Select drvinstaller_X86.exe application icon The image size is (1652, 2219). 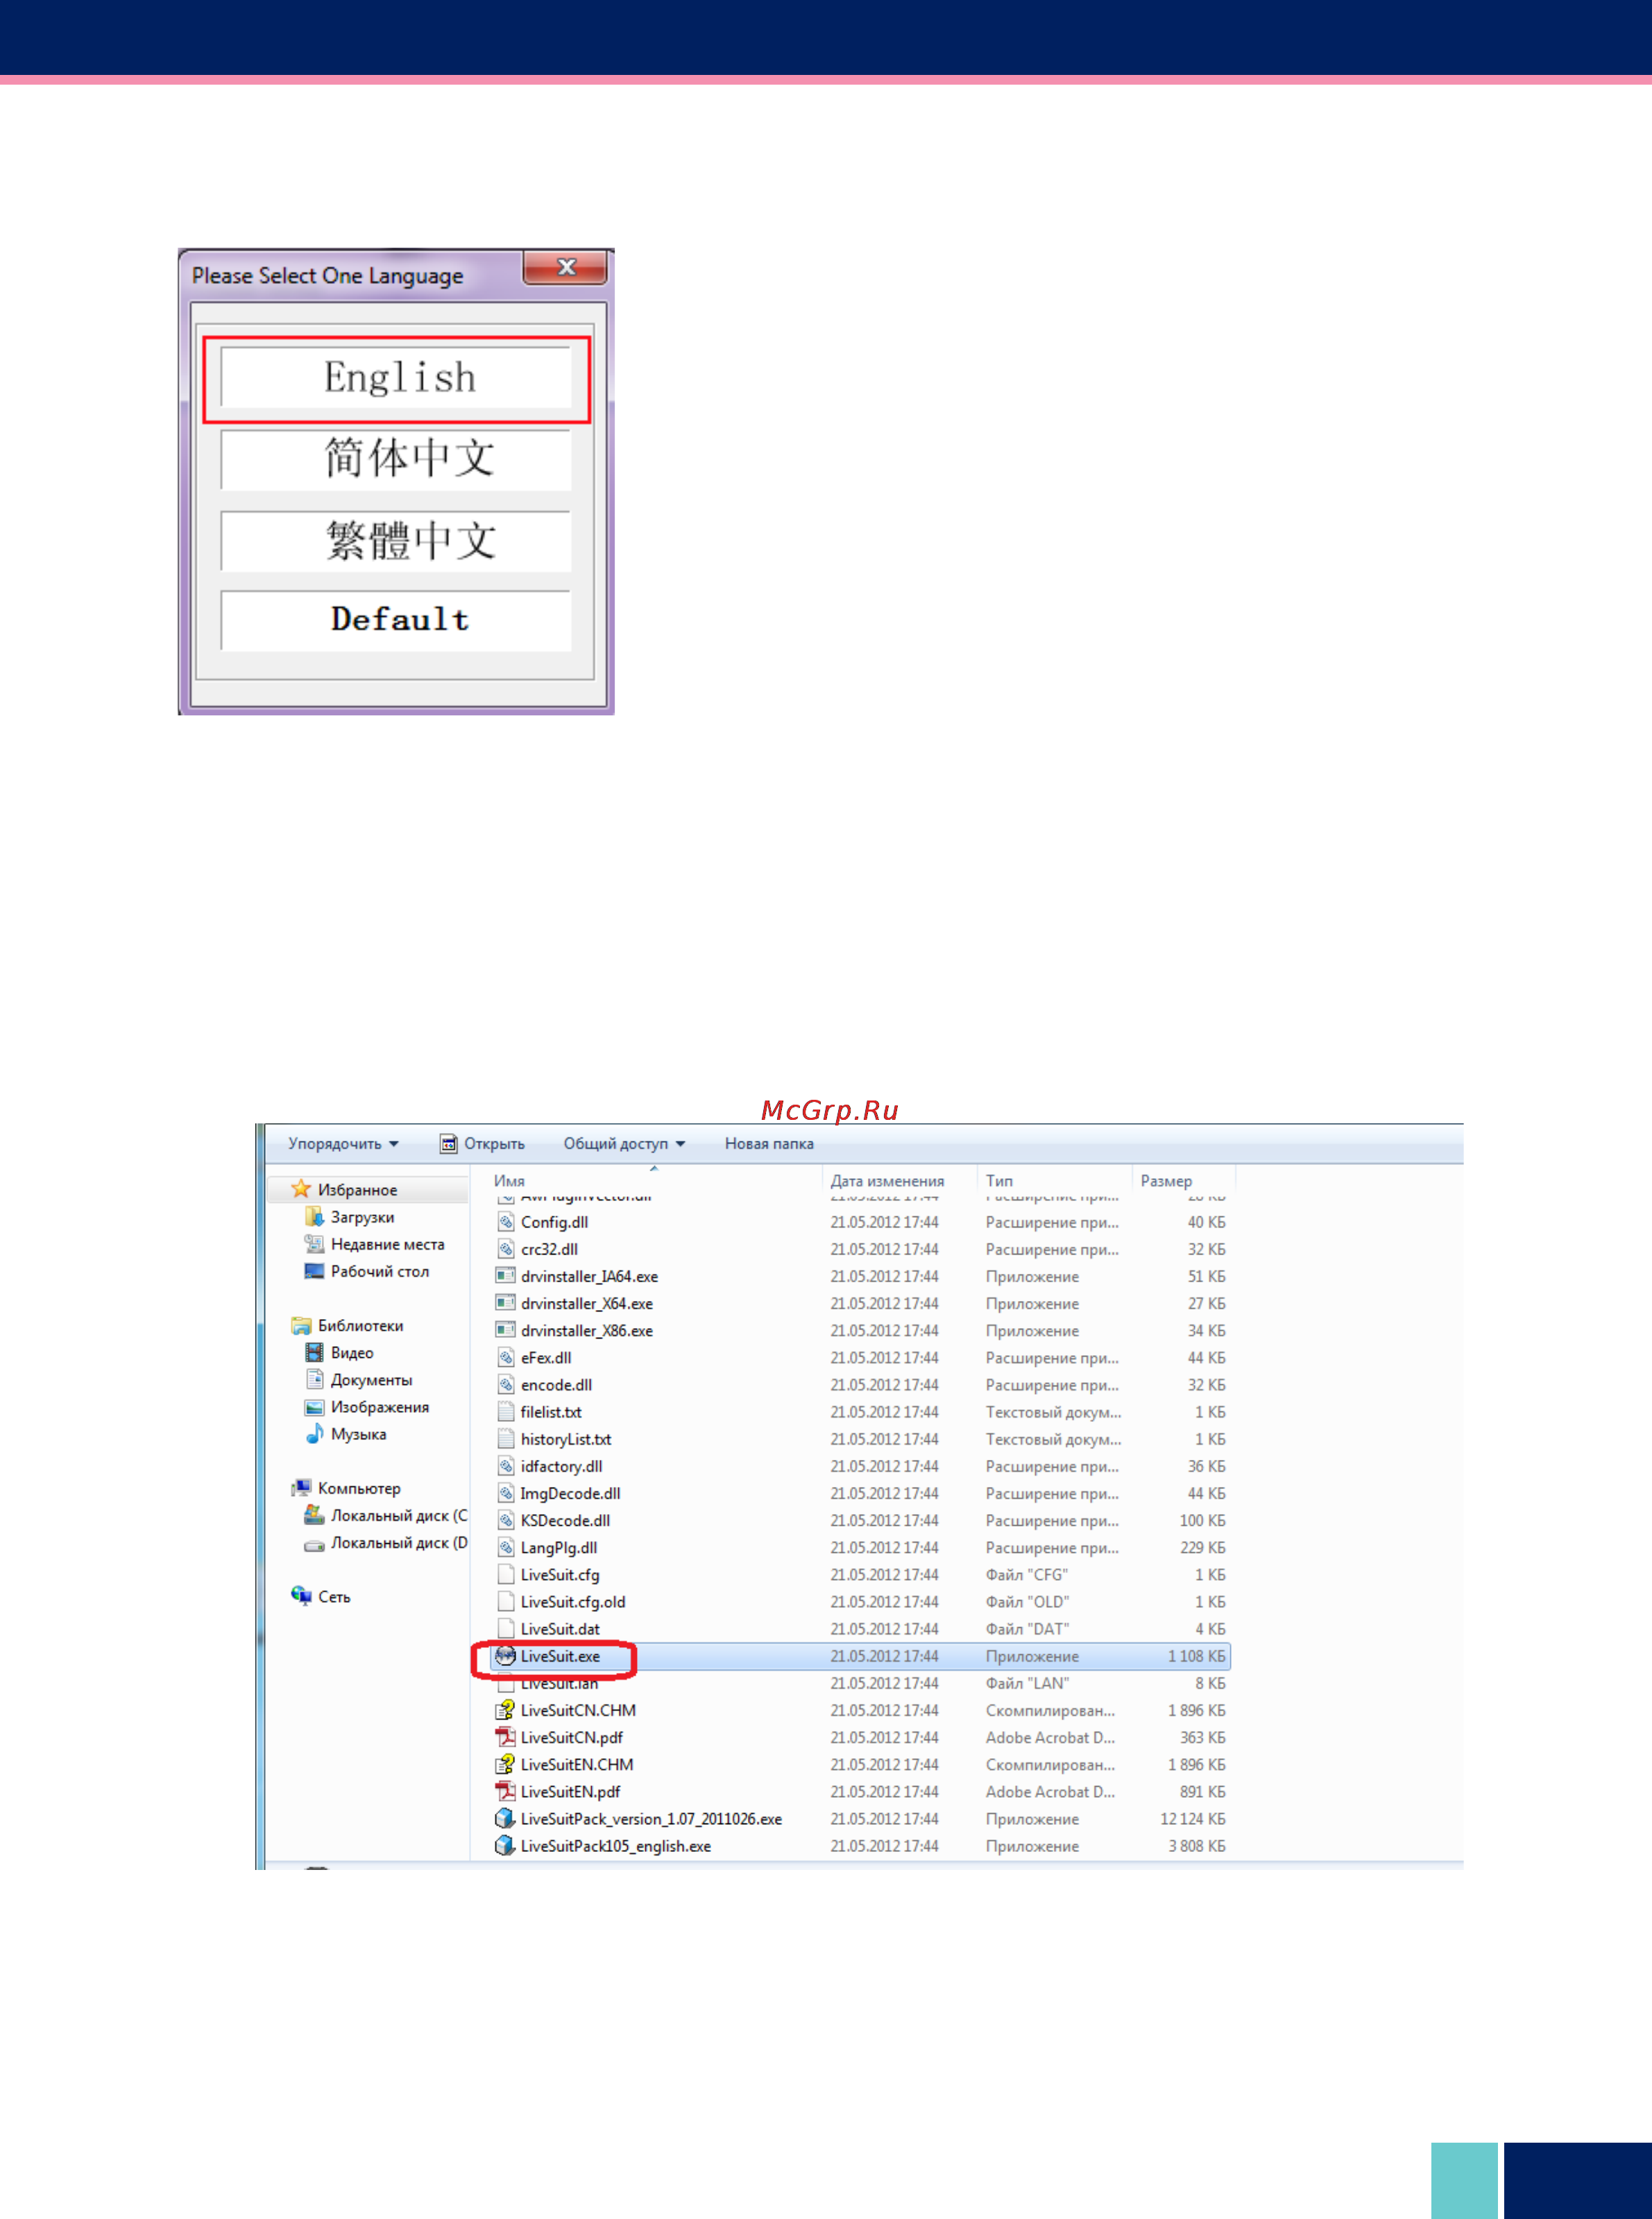coord(506,1330)
